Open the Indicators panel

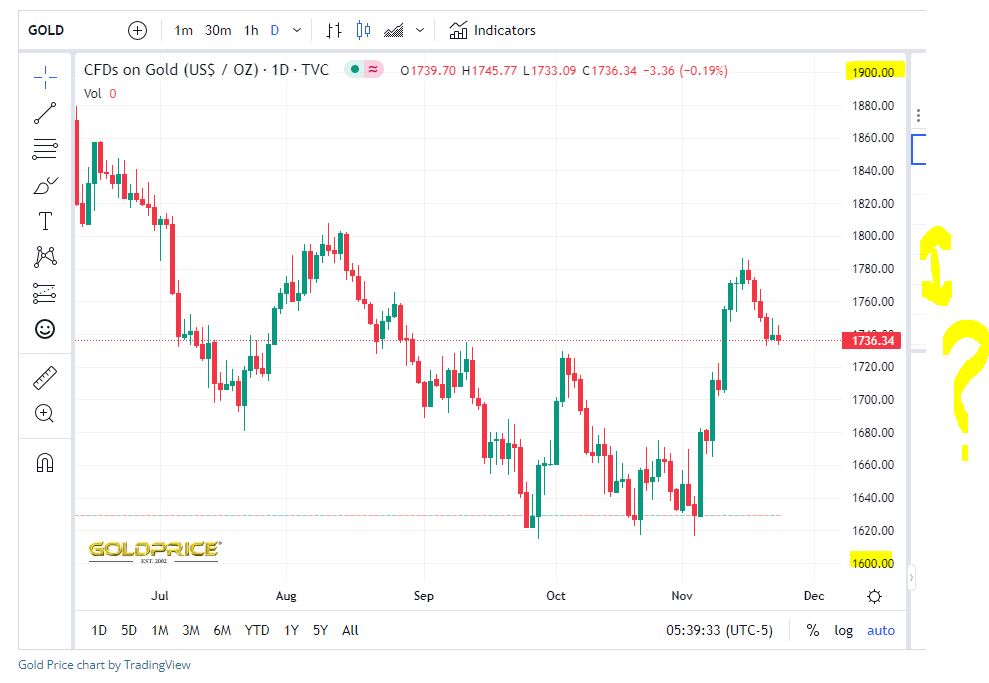[492, 30]
